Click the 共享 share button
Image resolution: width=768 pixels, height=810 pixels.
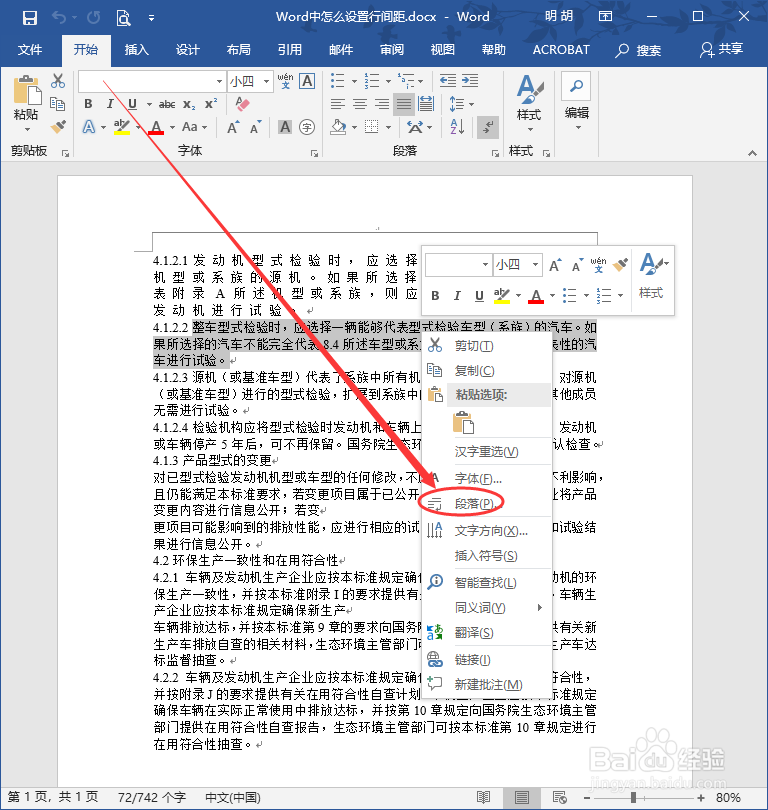coord(722,50)
